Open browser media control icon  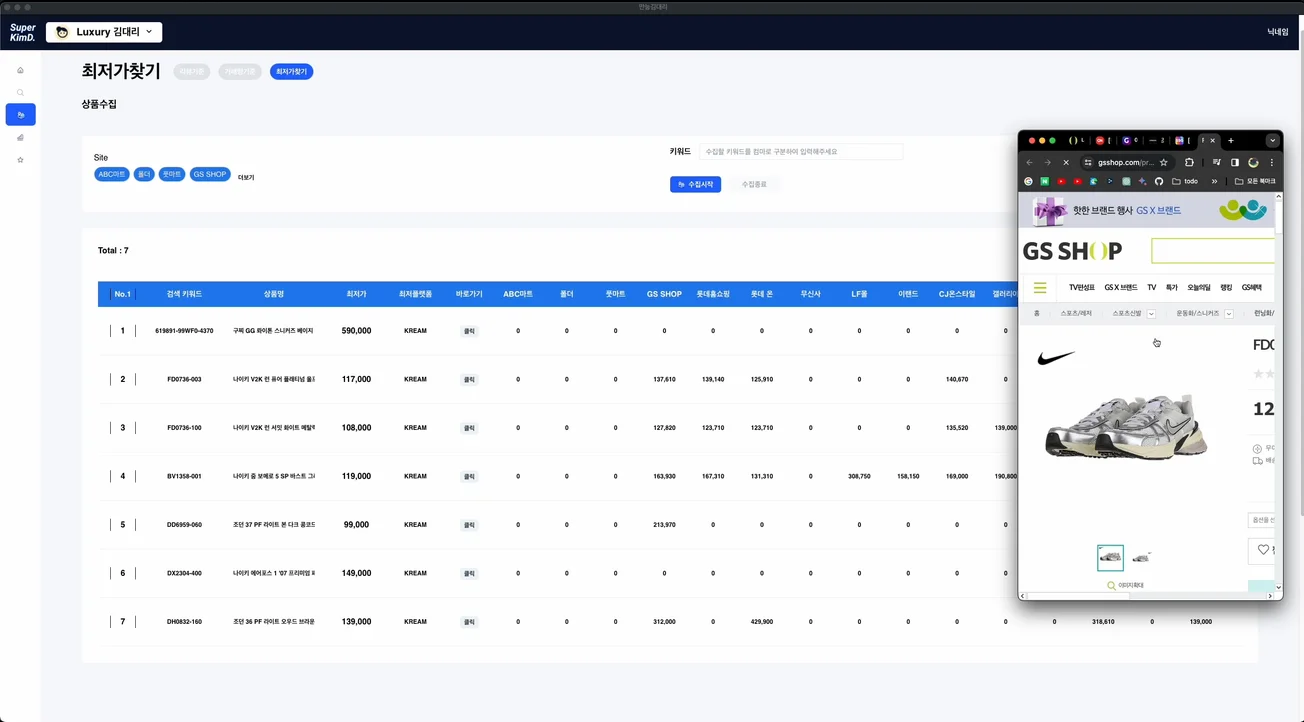pos(1217,162)
